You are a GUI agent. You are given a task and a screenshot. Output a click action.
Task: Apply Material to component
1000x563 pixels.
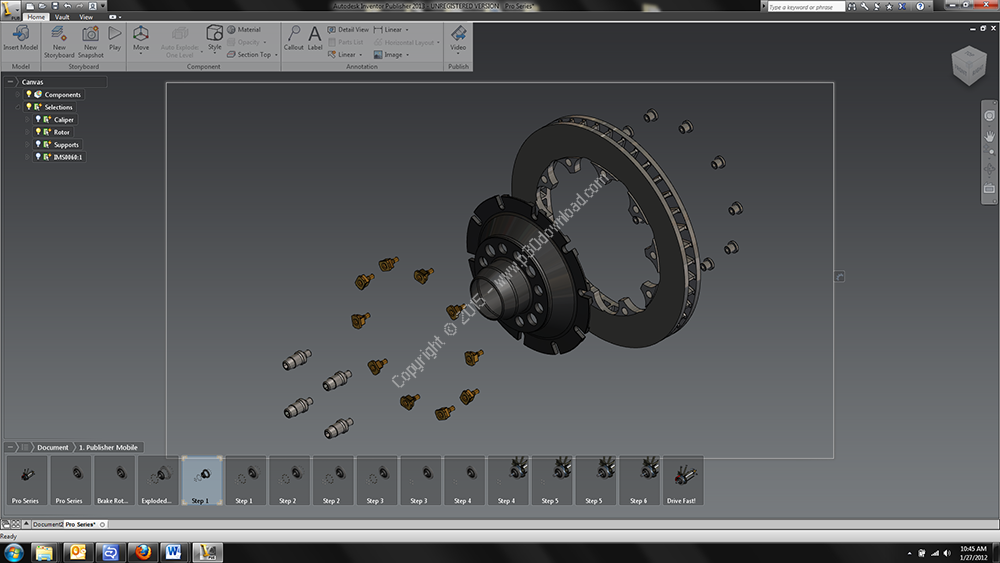coord(244,29)
